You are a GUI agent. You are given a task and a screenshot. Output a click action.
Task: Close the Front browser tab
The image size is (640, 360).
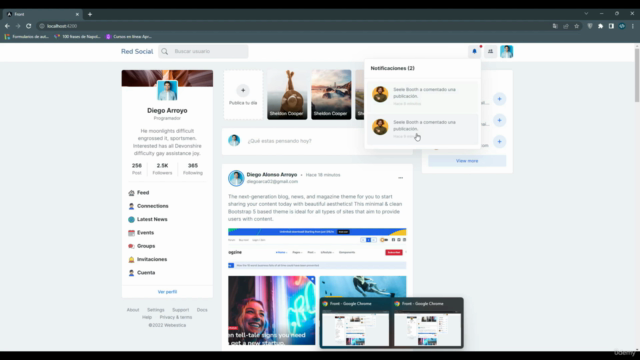pos(77,14)
